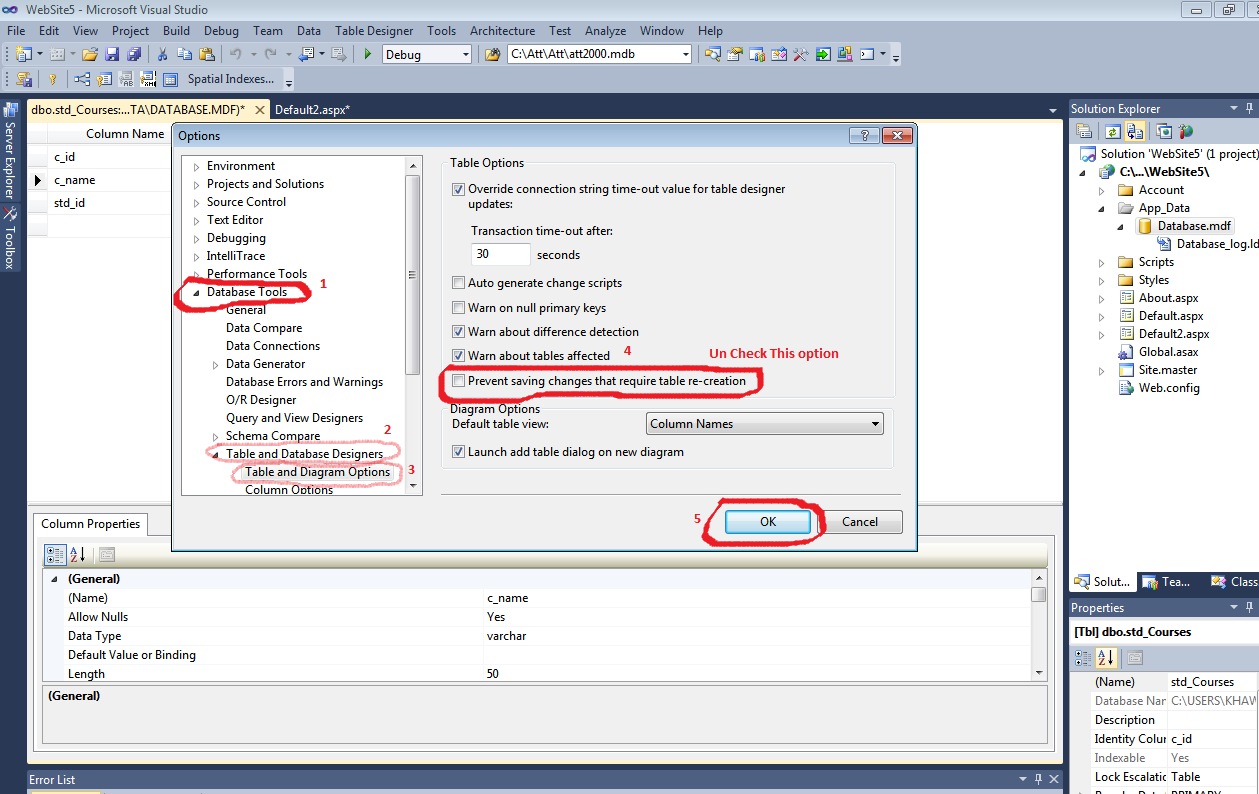Click the Properties icon in Solution Explorer toolbar
1259x794 pixels.
click(x=1084, y=131)
